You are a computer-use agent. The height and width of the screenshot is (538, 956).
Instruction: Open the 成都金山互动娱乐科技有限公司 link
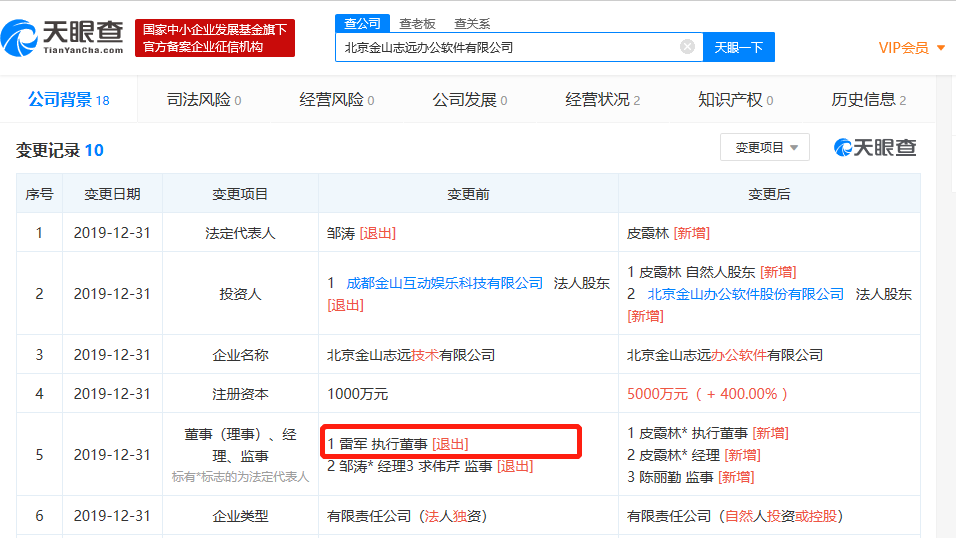(x=444, y=283)
